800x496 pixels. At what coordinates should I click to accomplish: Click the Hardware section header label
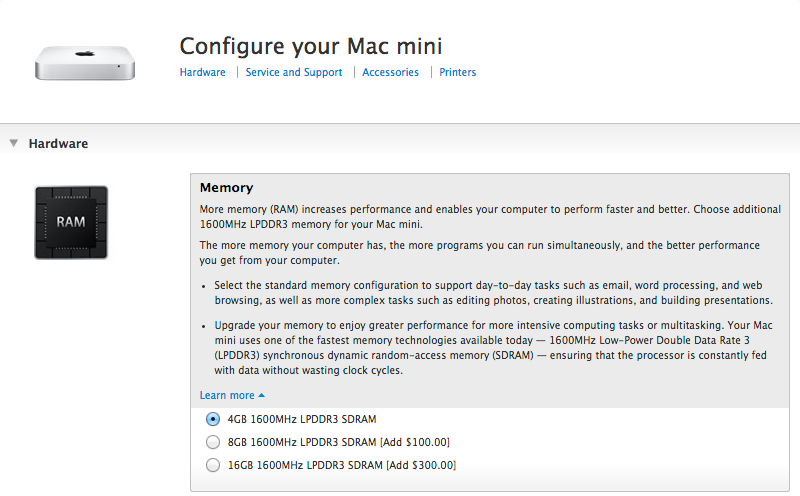point(58,144)
